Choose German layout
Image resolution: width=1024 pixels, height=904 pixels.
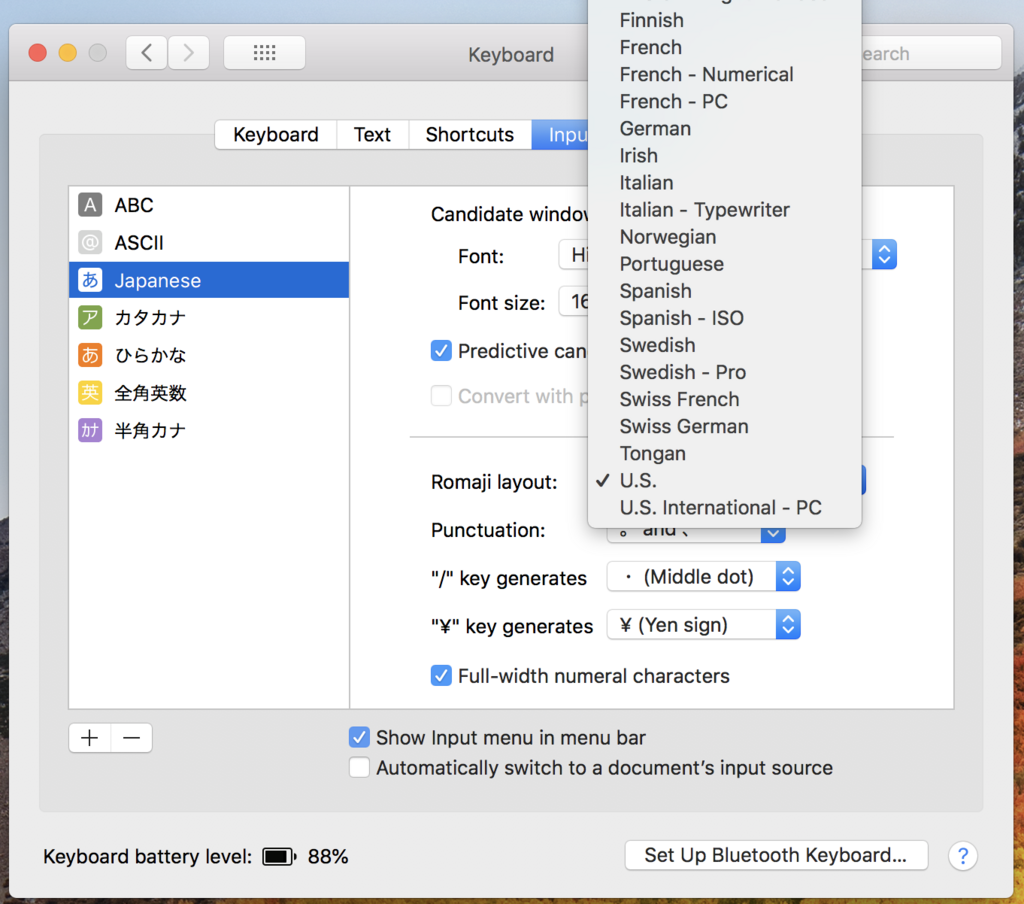(x=724, y=129)
